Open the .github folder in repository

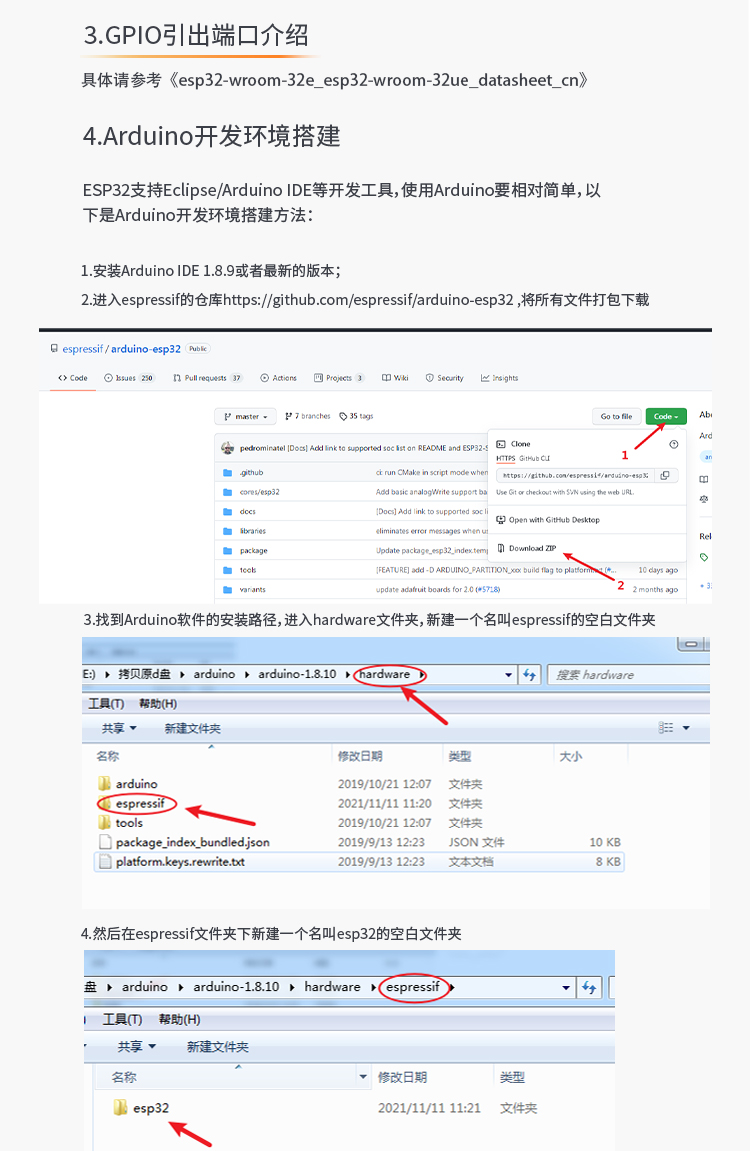pyautogui.click(x=252, y=472)
